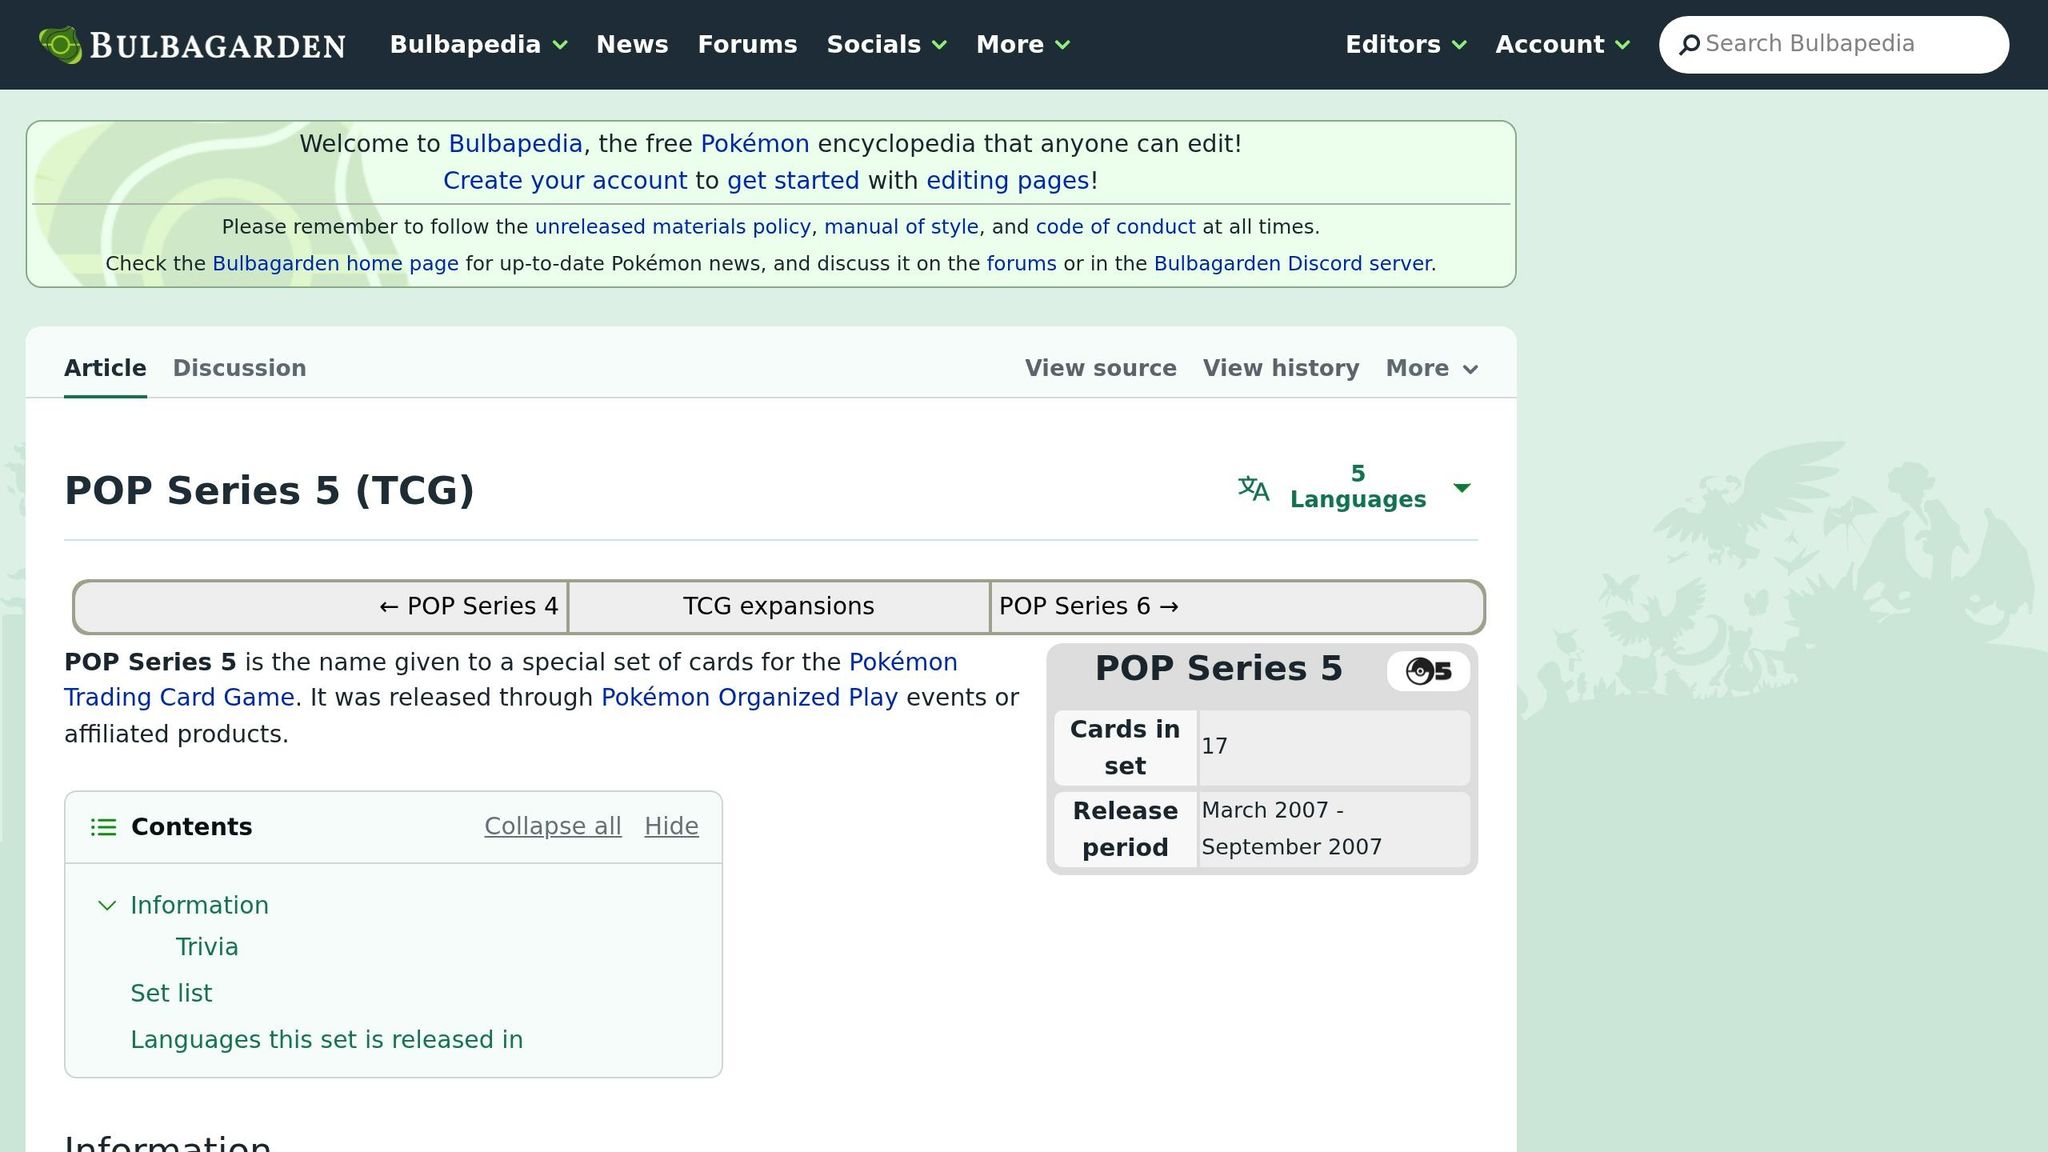This screenshot has width=2048, height=1152.
Task: Click the Contents list icon
Action: pyautogui.click(x=104, y=827)
